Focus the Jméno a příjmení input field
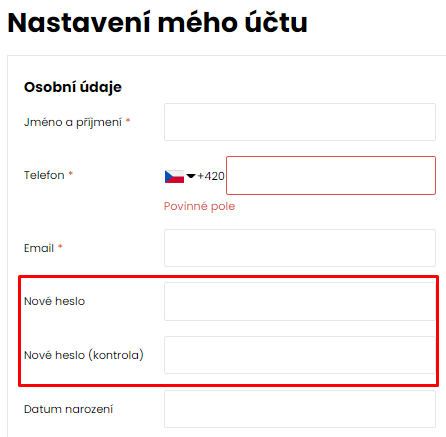446x437 pixels. 300,122
